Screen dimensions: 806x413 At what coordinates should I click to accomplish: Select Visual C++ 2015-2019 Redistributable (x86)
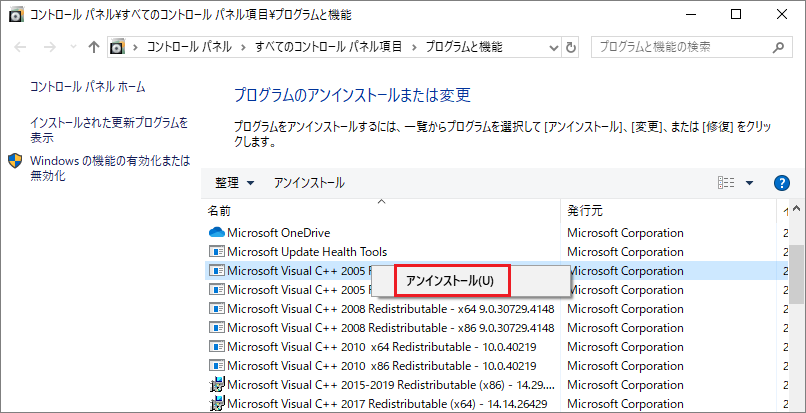coord(391,385)
